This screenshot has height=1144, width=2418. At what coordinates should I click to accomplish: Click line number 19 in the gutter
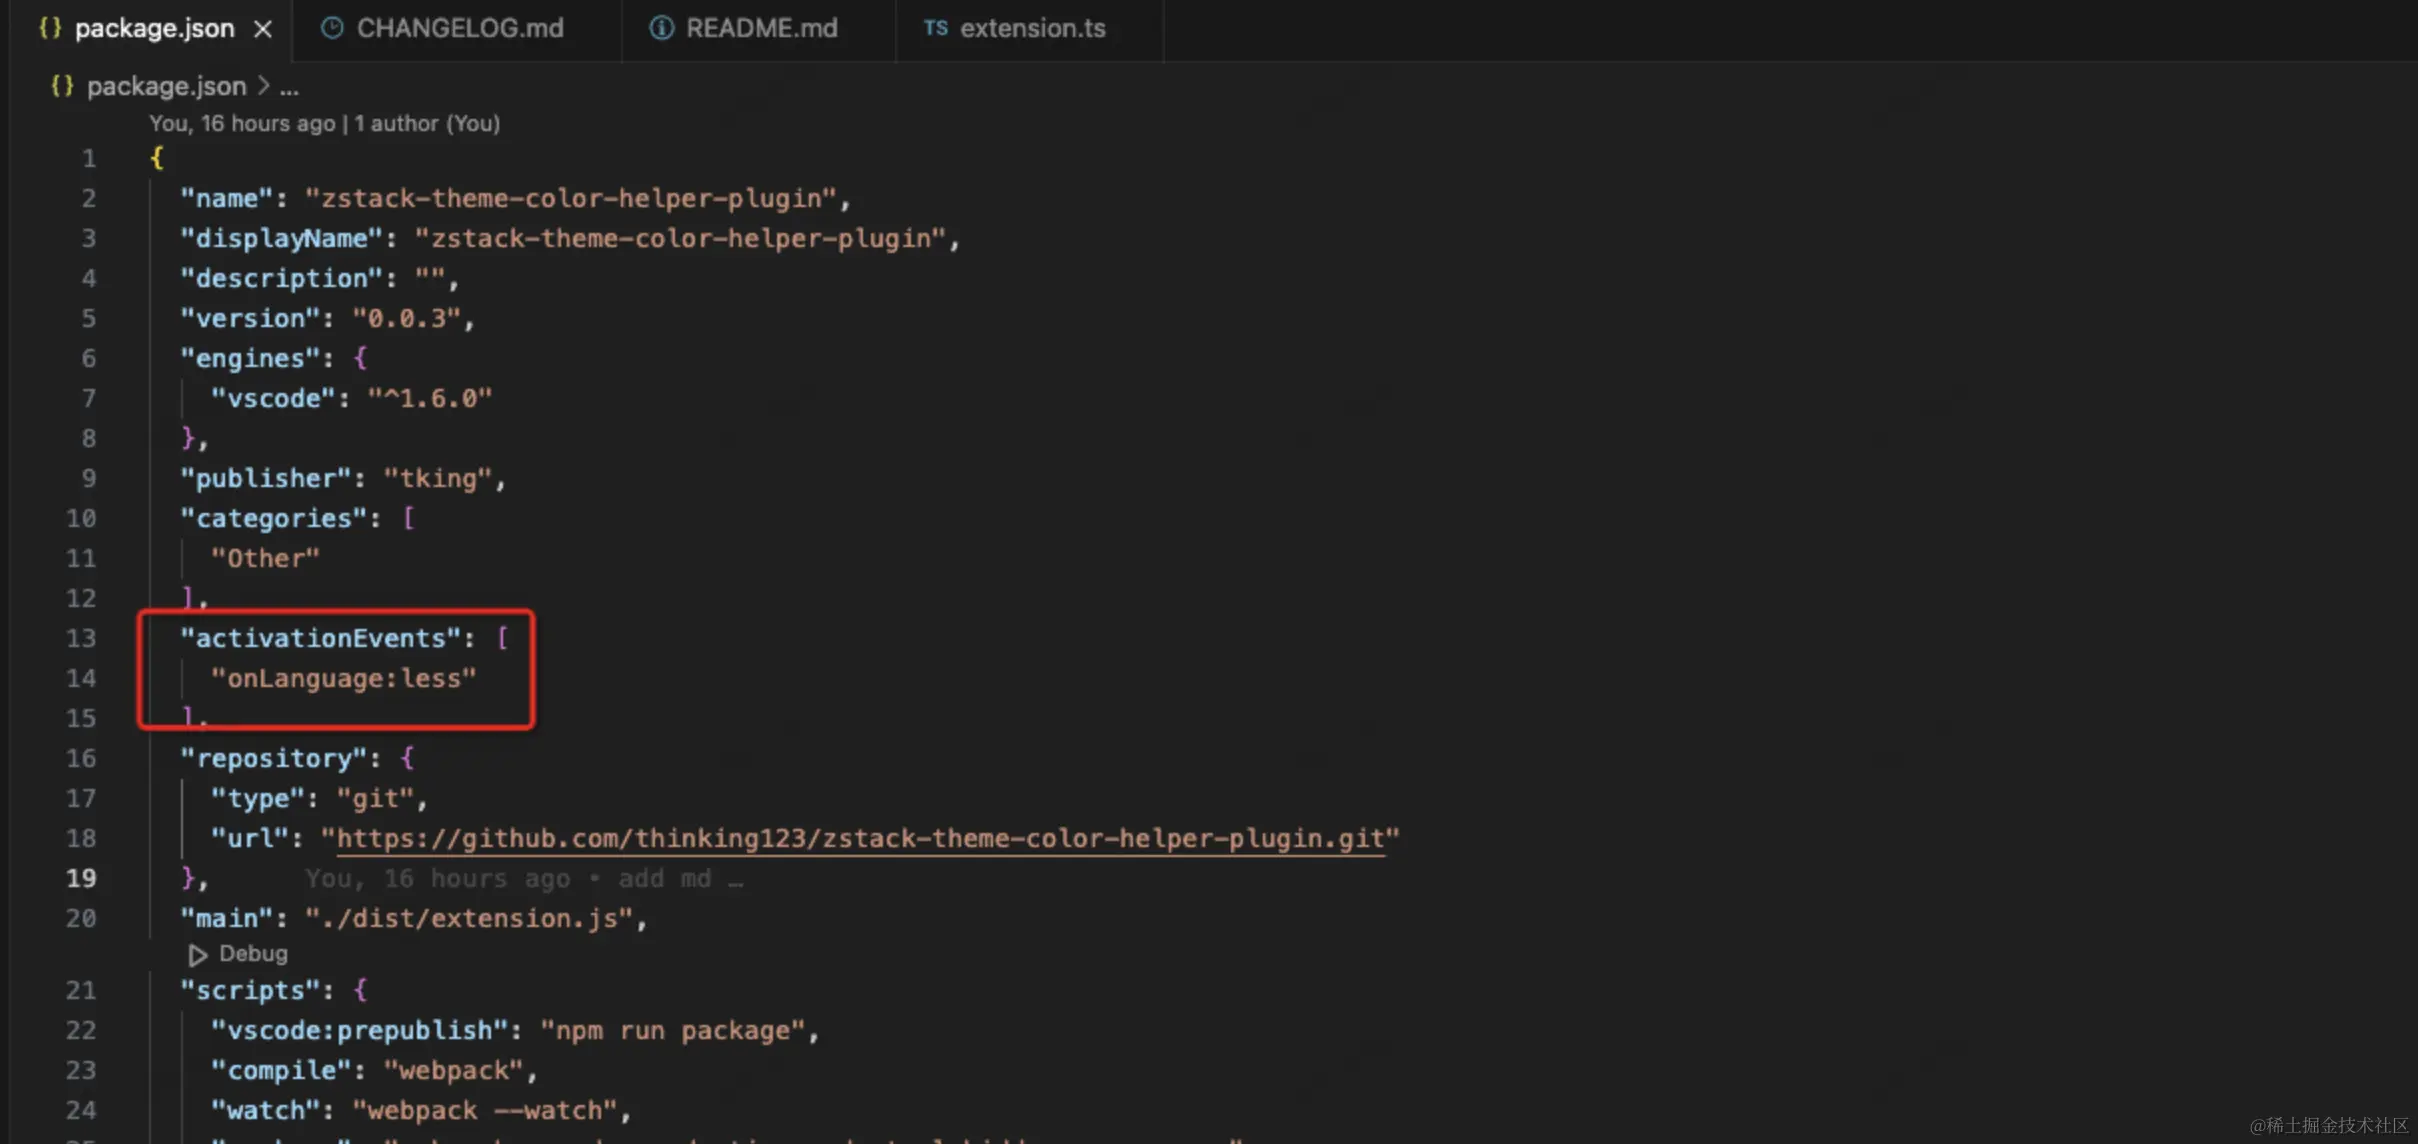[x=81, y=878]
